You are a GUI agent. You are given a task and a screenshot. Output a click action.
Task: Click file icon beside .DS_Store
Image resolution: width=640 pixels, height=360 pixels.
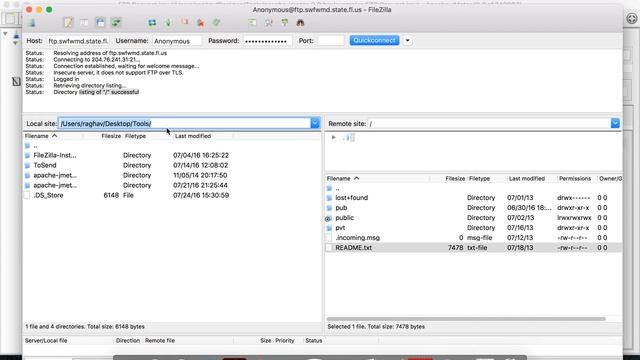point(27,196)
